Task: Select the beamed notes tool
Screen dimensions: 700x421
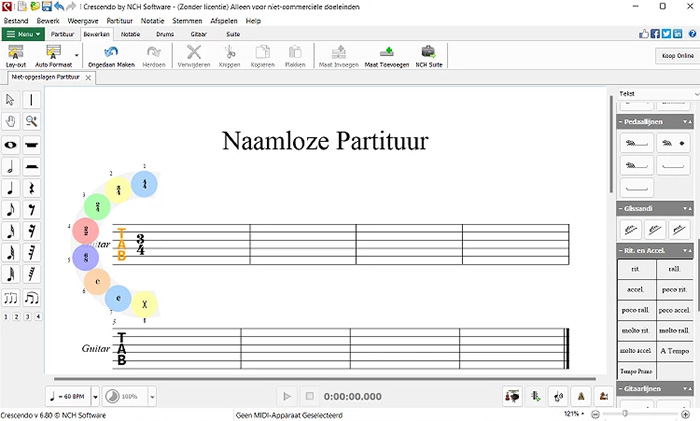Action: 31,298
